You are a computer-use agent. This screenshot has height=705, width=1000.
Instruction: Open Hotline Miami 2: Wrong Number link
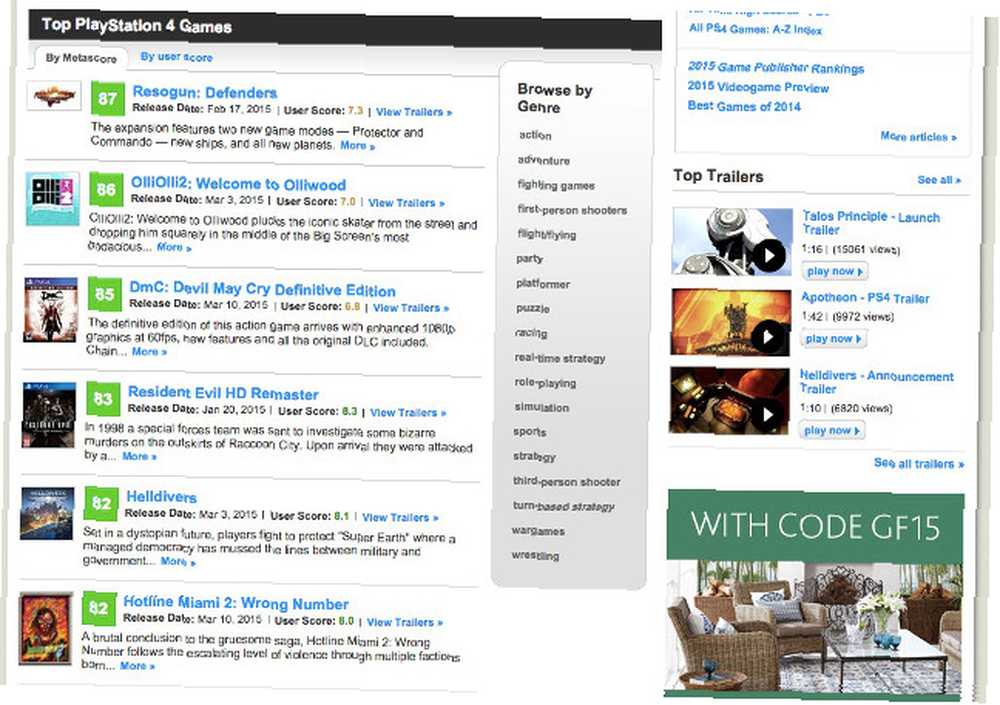pyautogui.click(x=236, y=603)
